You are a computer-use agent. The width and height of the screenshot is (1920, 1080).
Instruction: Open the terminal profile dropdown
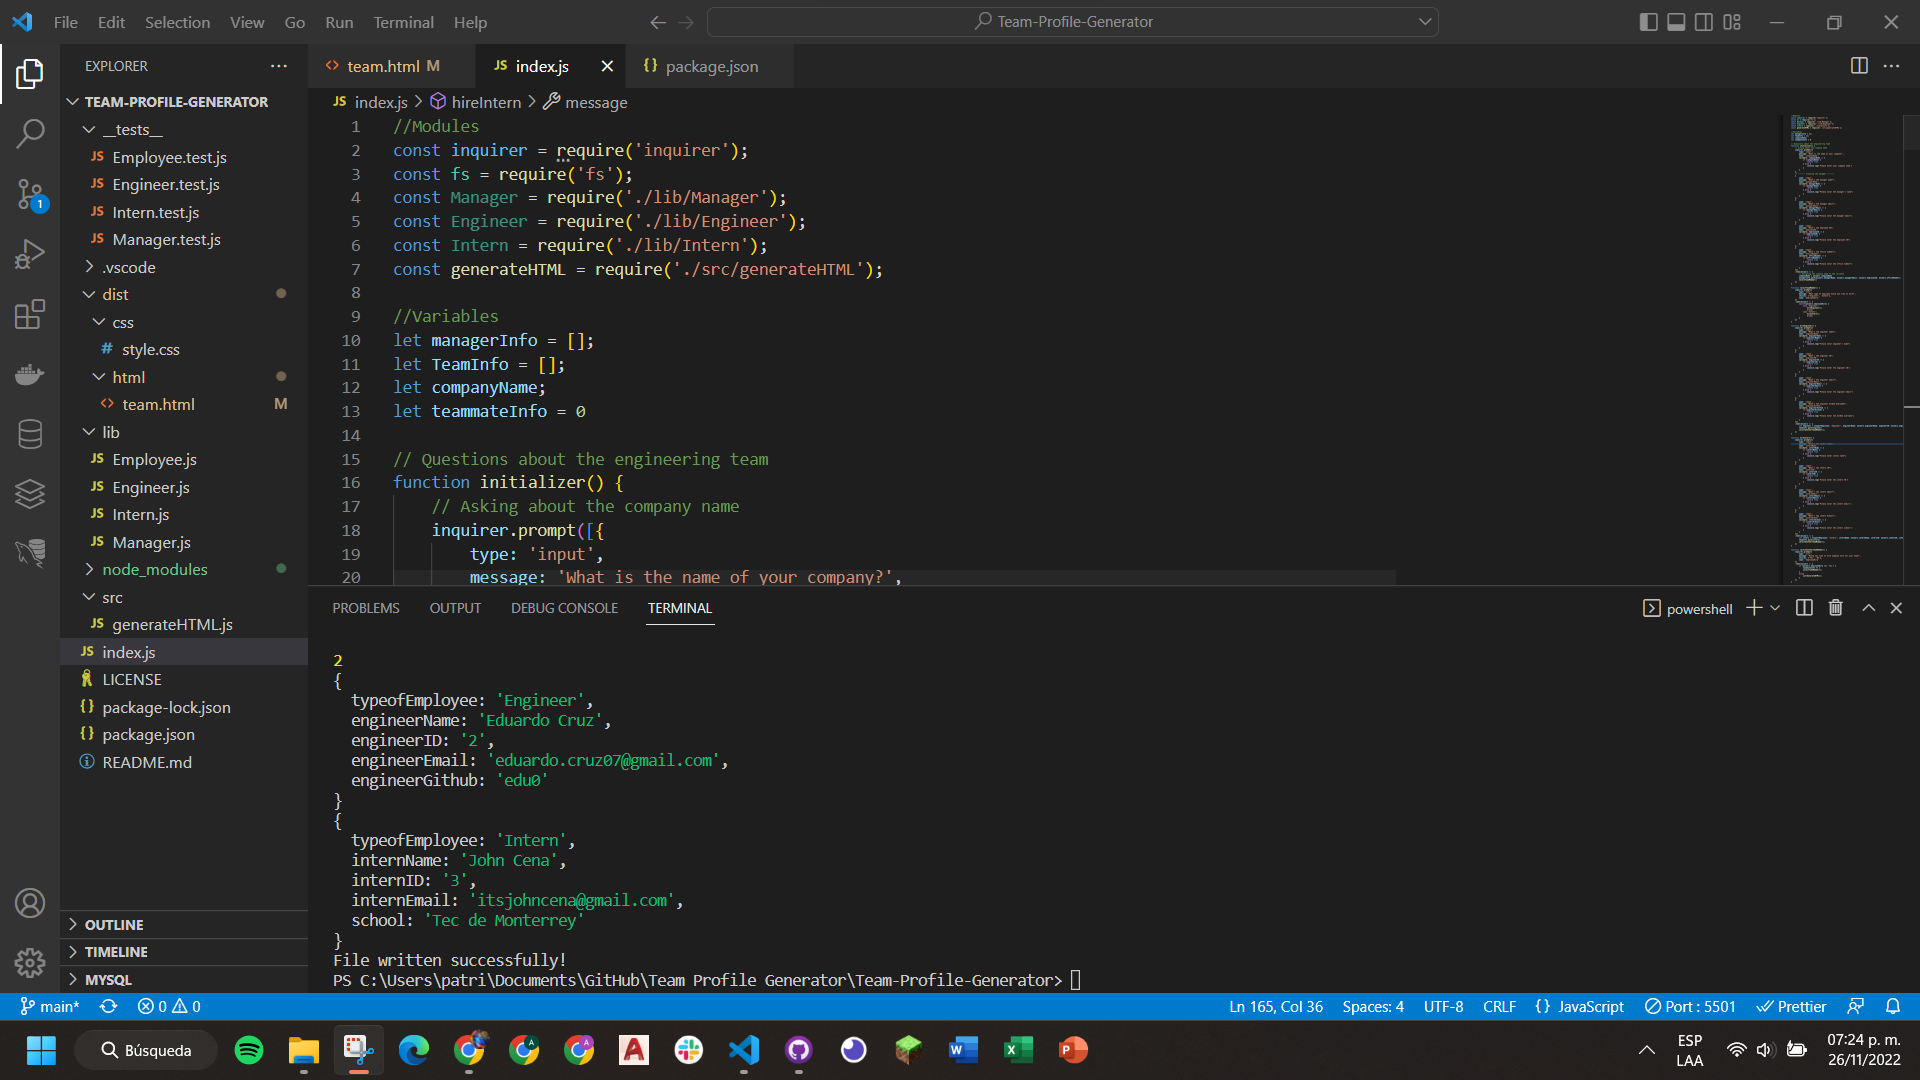(x=1774, y=607)
